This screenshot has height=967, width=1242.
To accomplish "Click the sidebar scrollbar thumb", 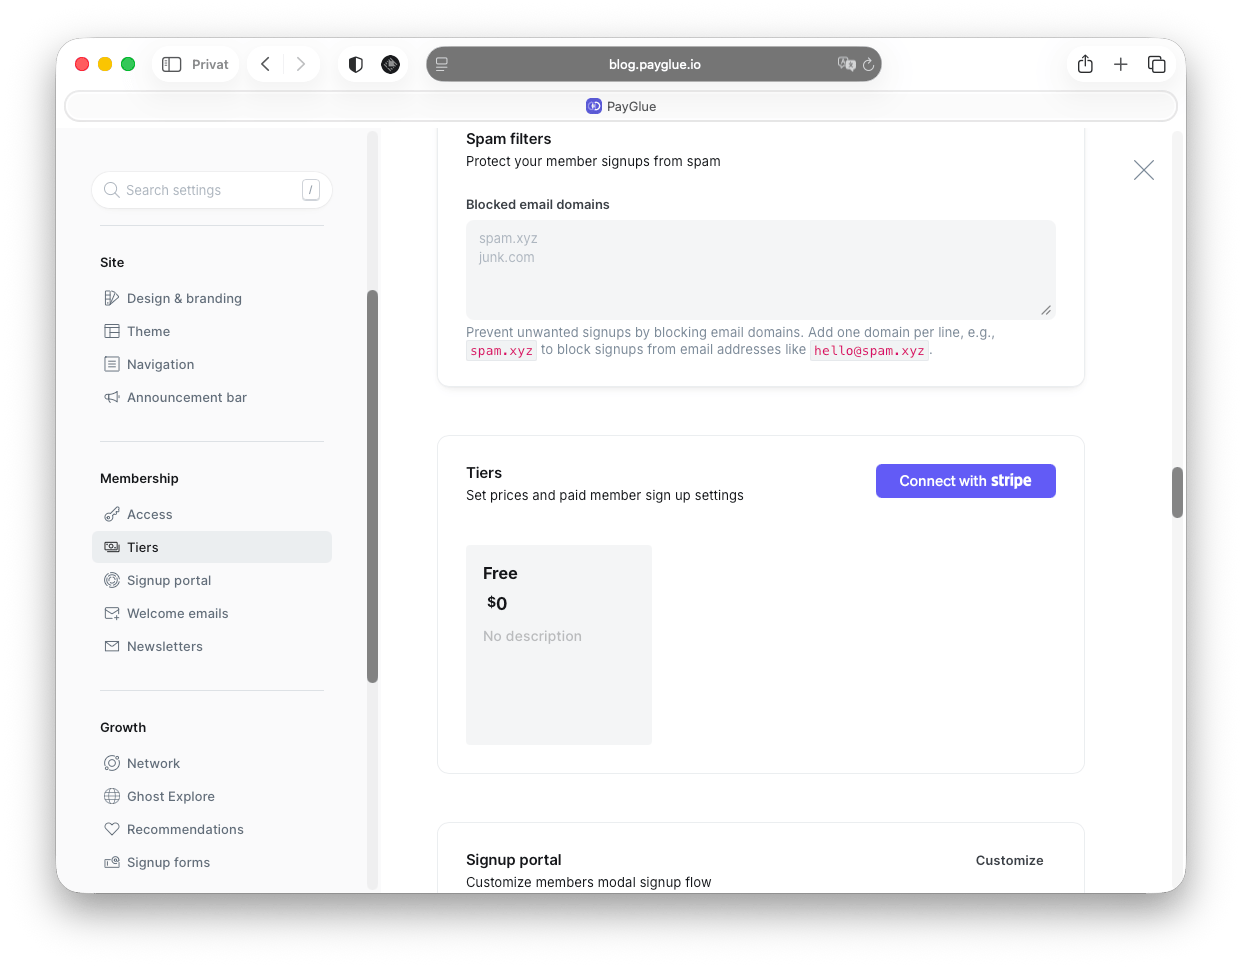I will tap(373, 486).
